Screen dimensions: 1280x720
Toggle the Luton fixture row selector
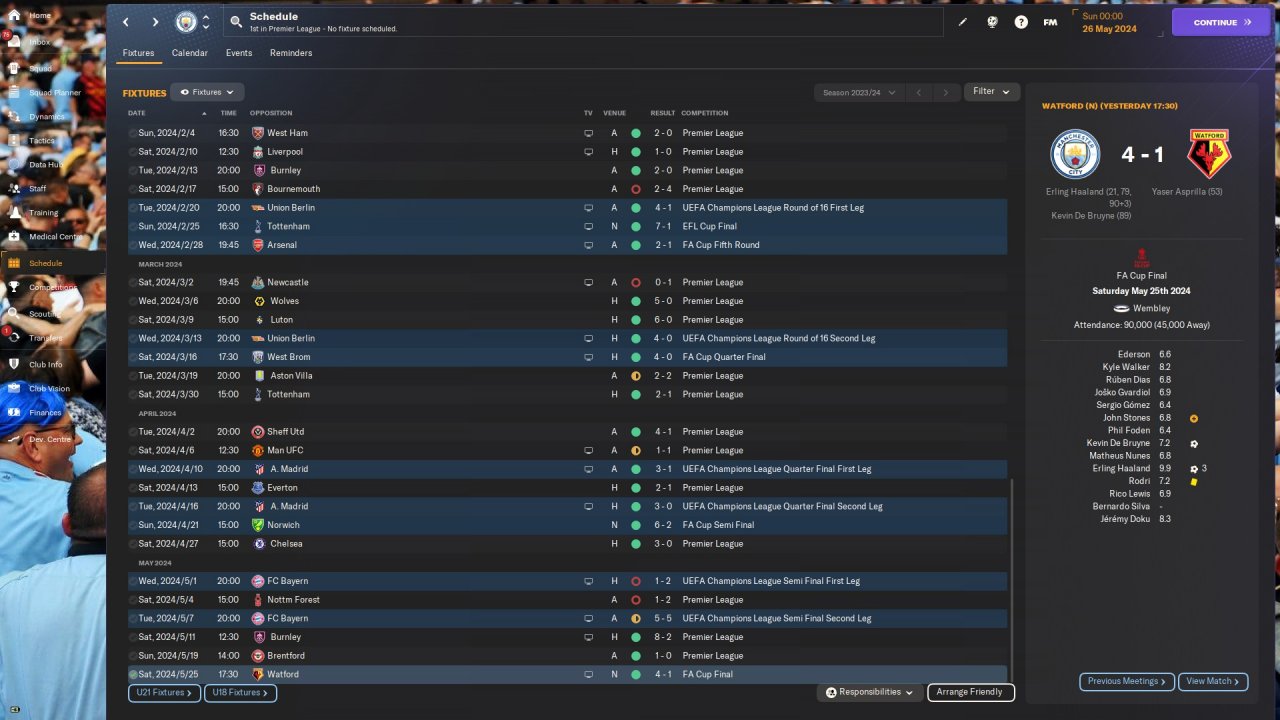133,320
